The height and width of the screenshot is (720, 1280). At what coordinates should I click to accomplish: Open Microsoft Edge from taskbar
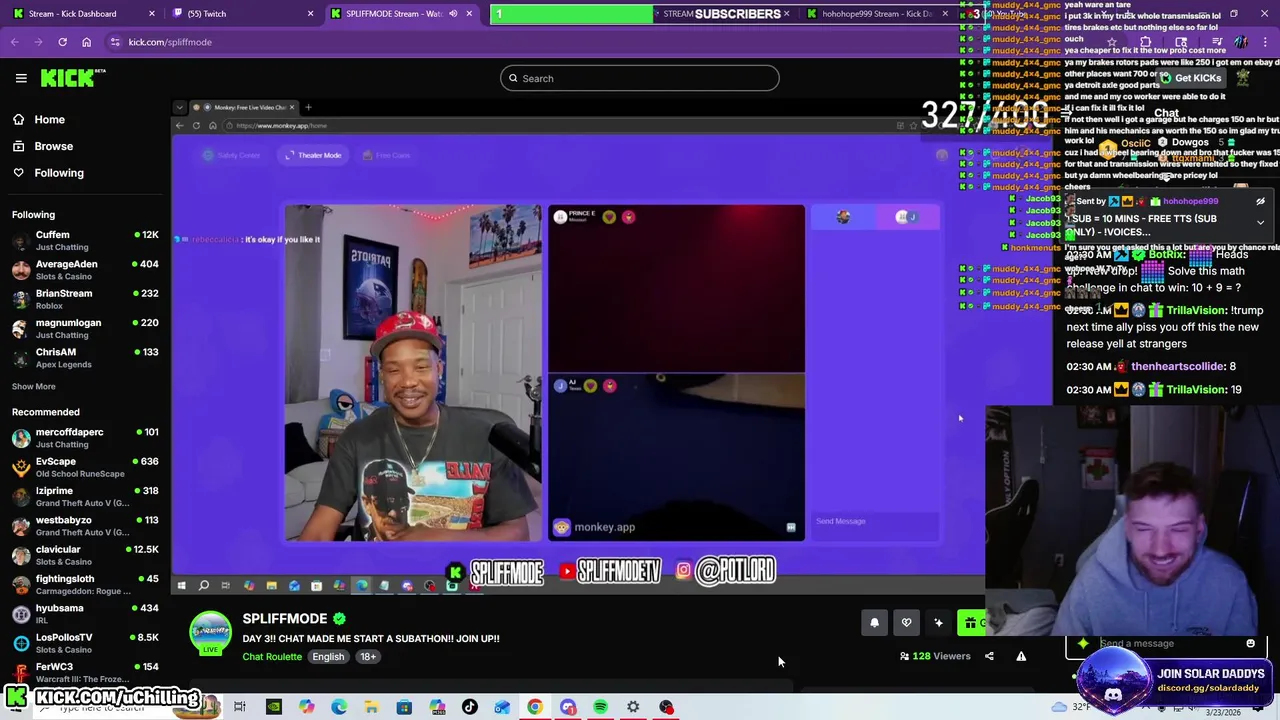point(339,707)
